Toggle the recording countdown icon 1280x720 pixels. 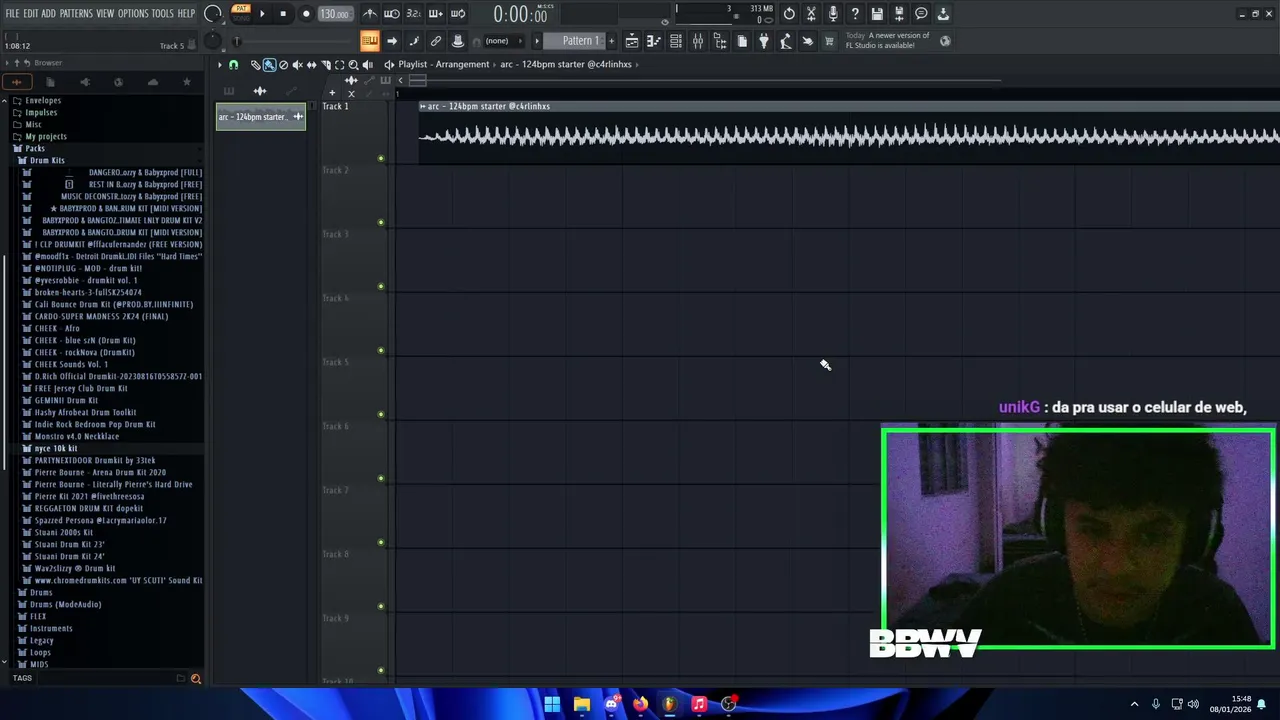(x=414, y=14)
